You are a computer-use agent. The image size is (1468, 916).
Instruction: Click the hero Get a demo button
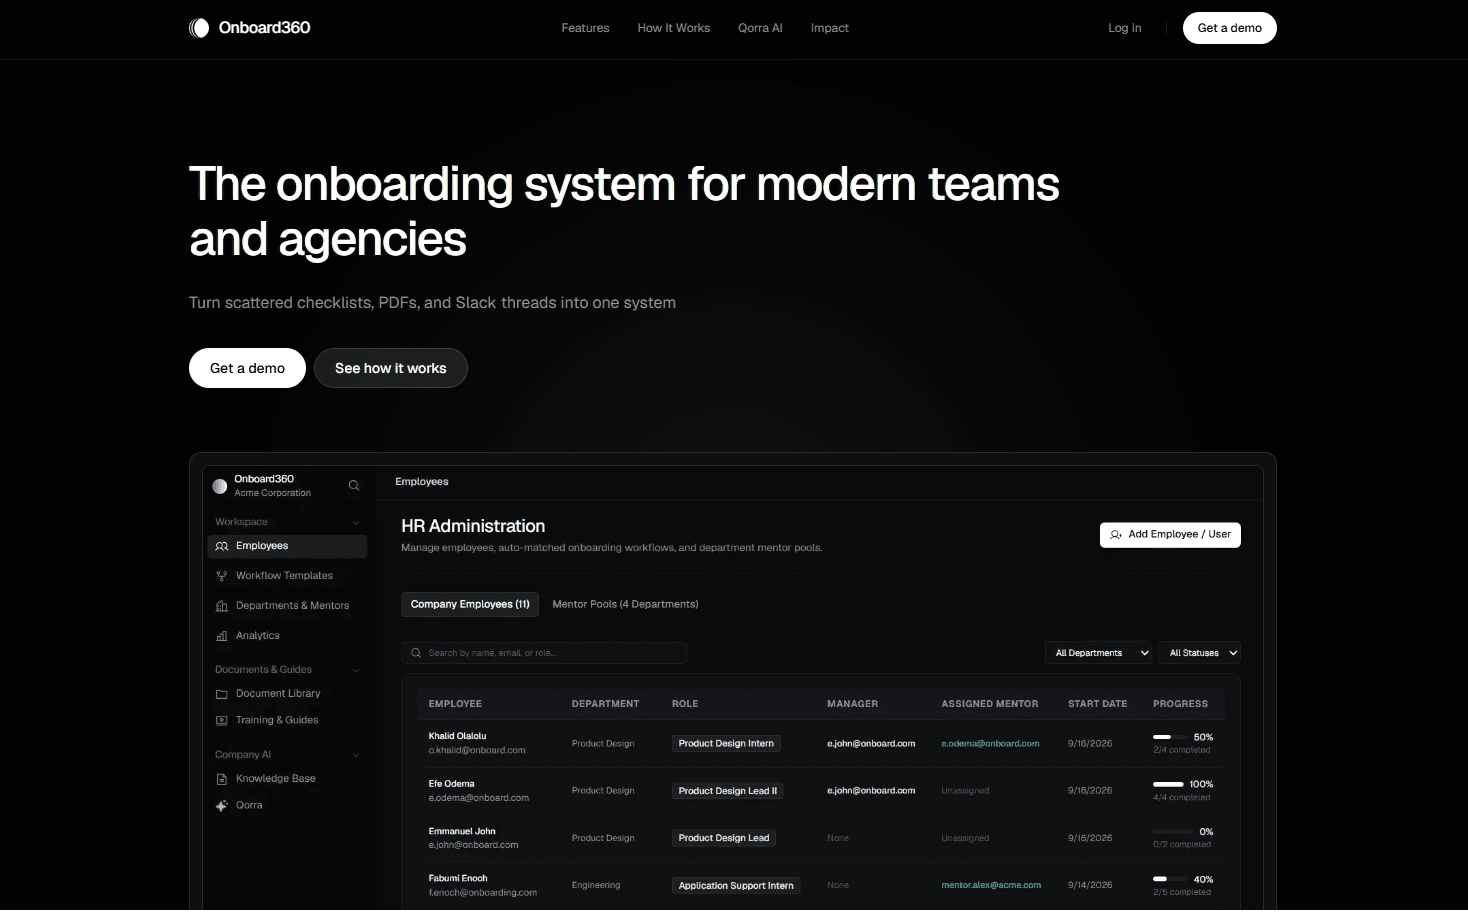point(247,368)
